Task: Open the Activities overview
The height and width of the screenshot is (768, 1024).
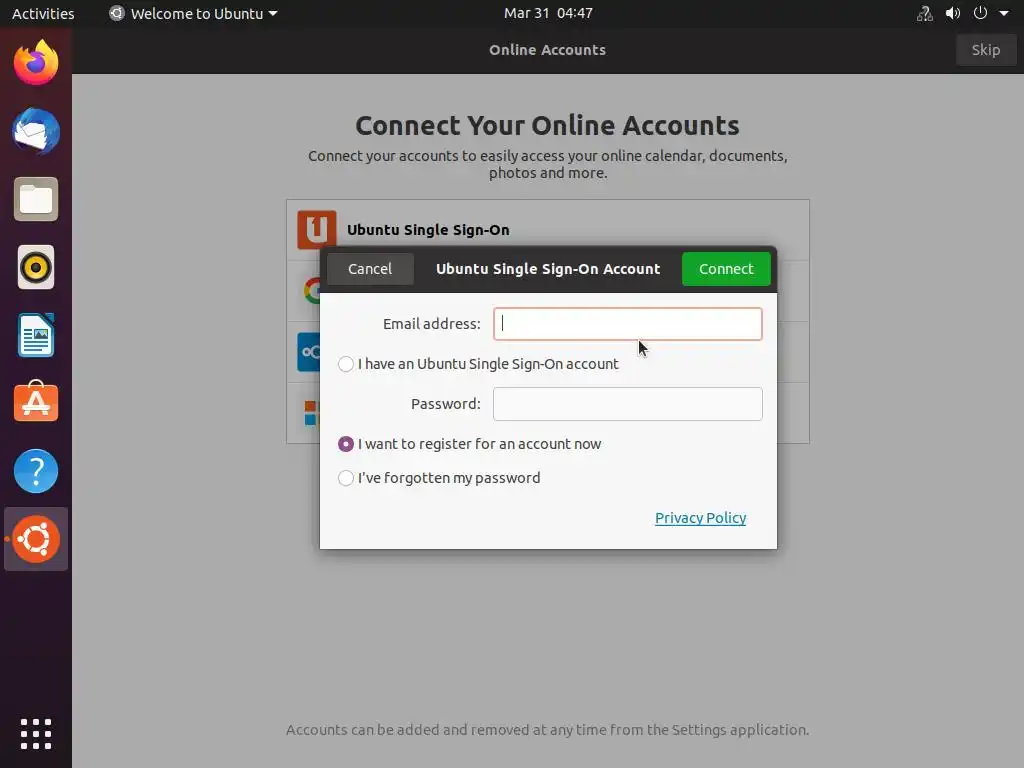Action: click(x=43, y=13)
